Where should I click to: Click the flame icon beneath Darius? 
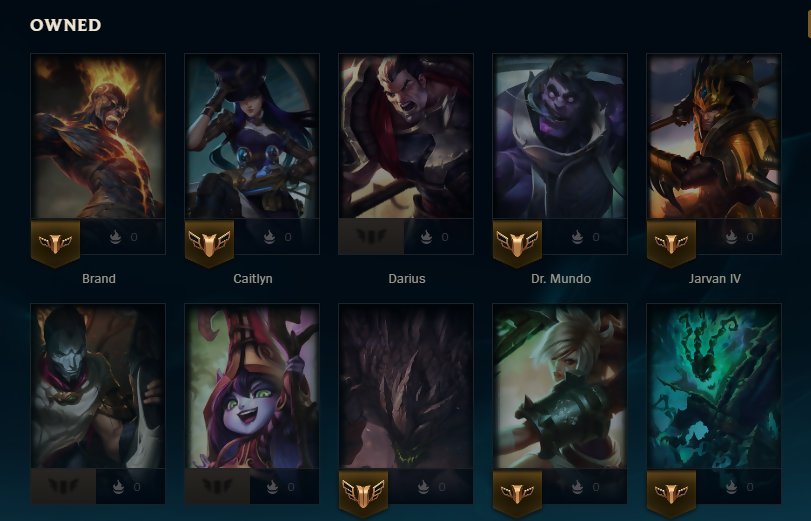[426, 237]
